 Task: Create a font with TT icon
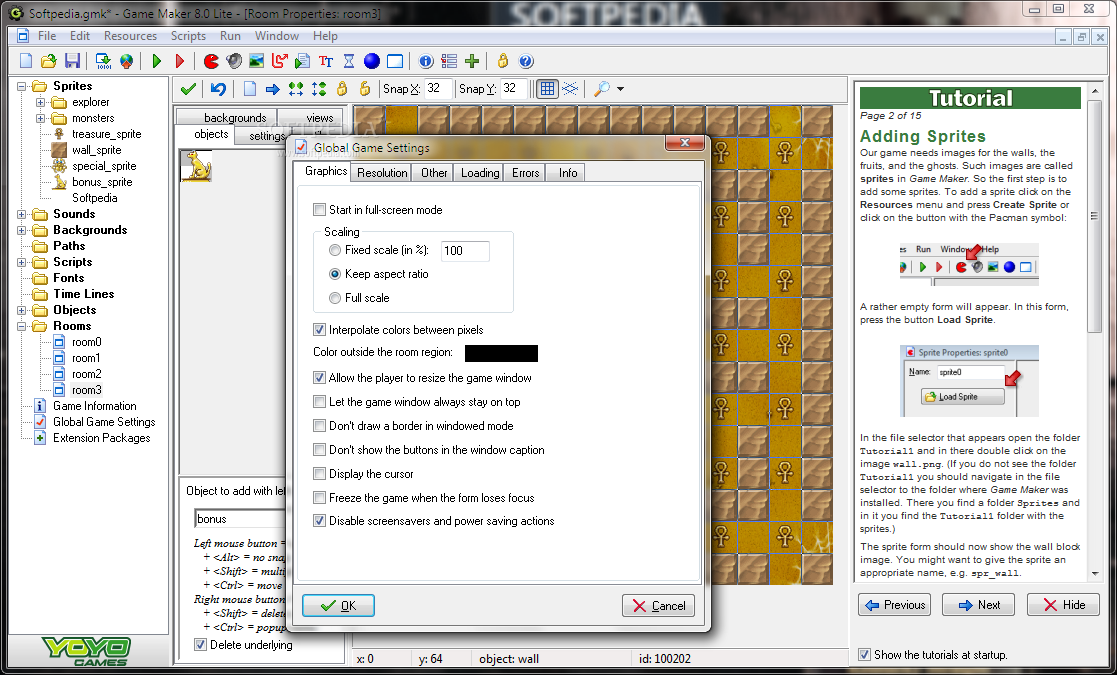(x=326, y=61)
